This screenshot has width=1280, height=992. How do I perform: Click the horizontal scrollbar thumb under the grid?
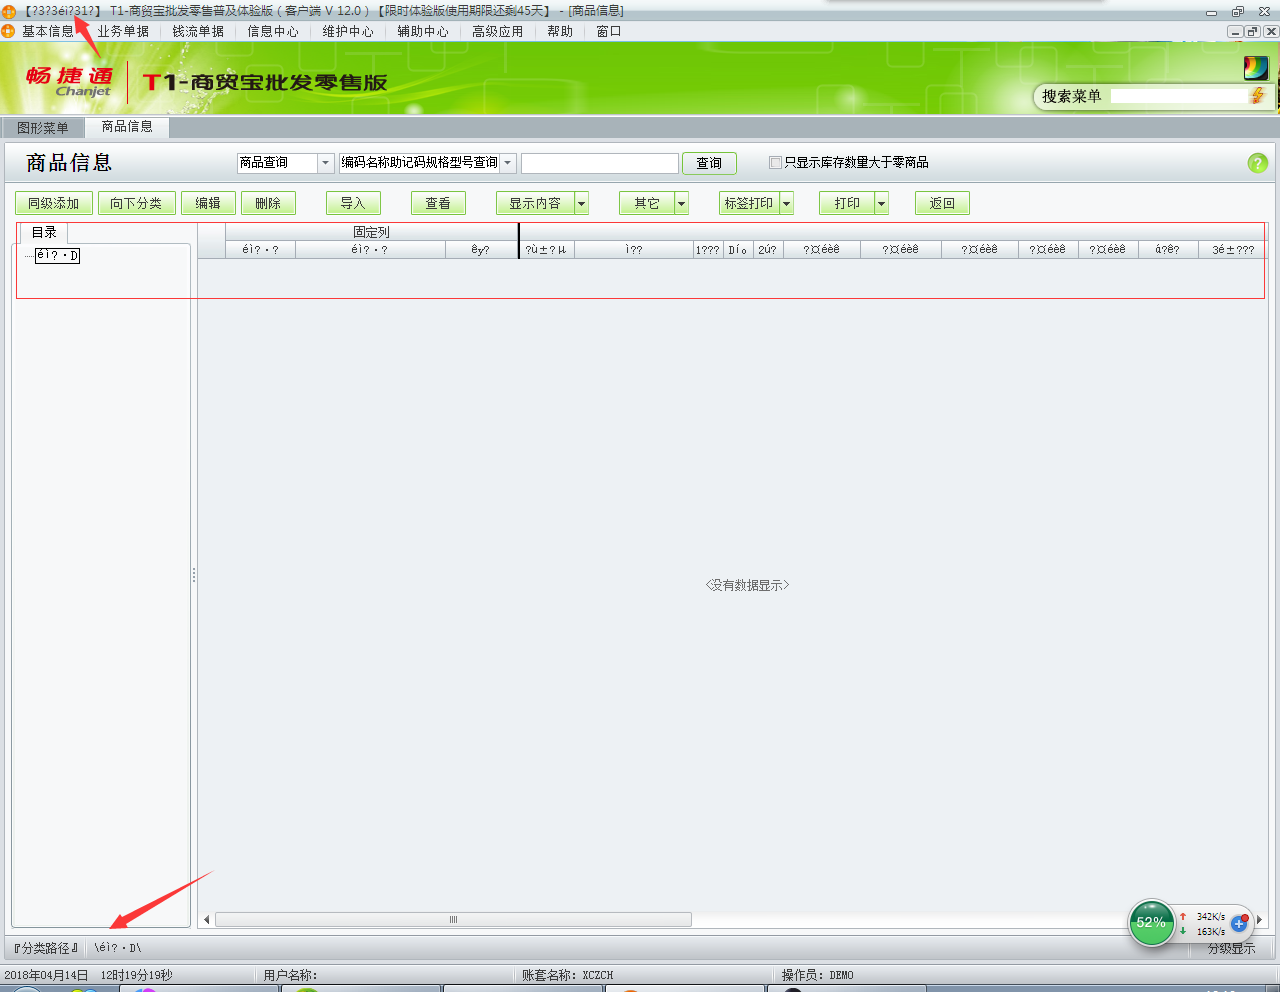click(453, 919)
